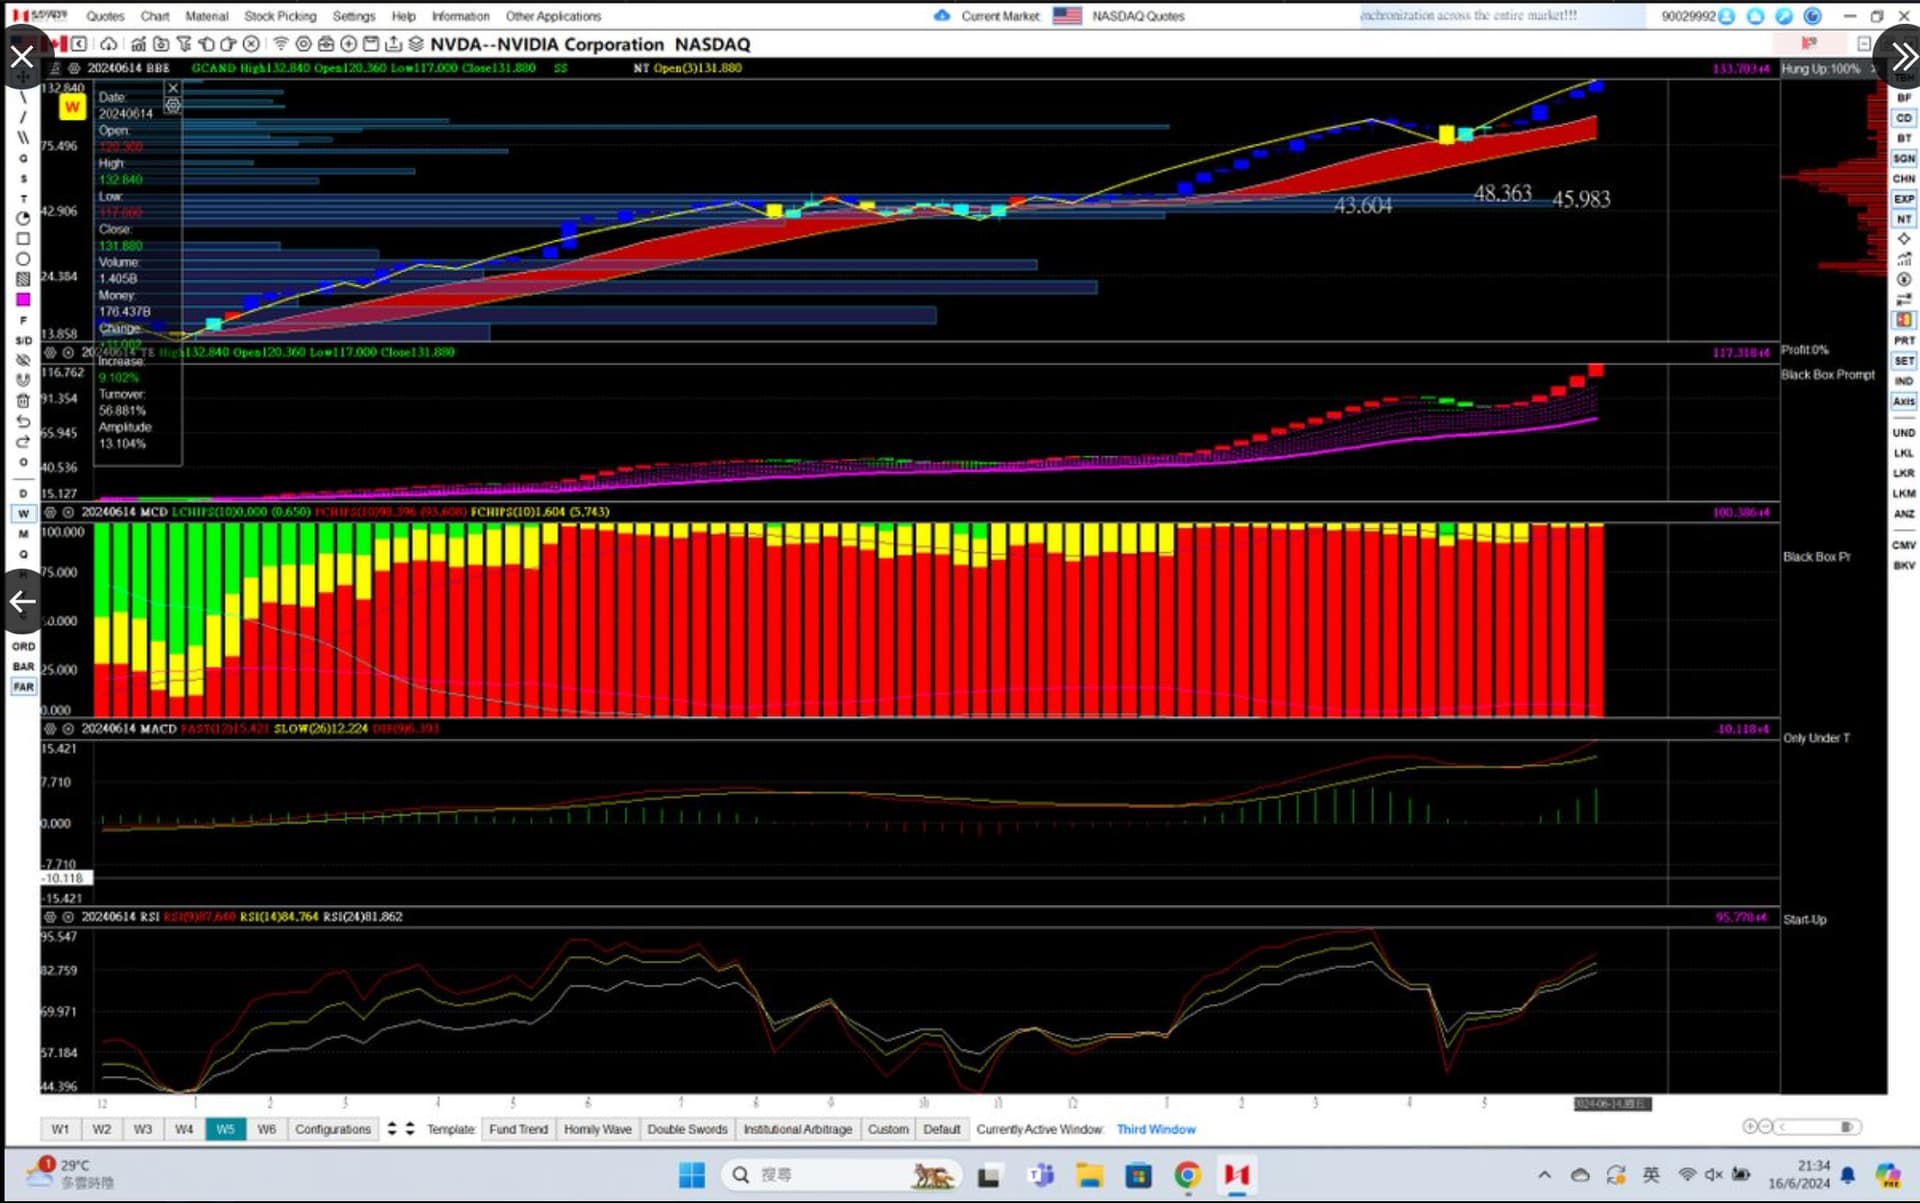
Task: Select the rectangle drawing tool
Action: 23,239
